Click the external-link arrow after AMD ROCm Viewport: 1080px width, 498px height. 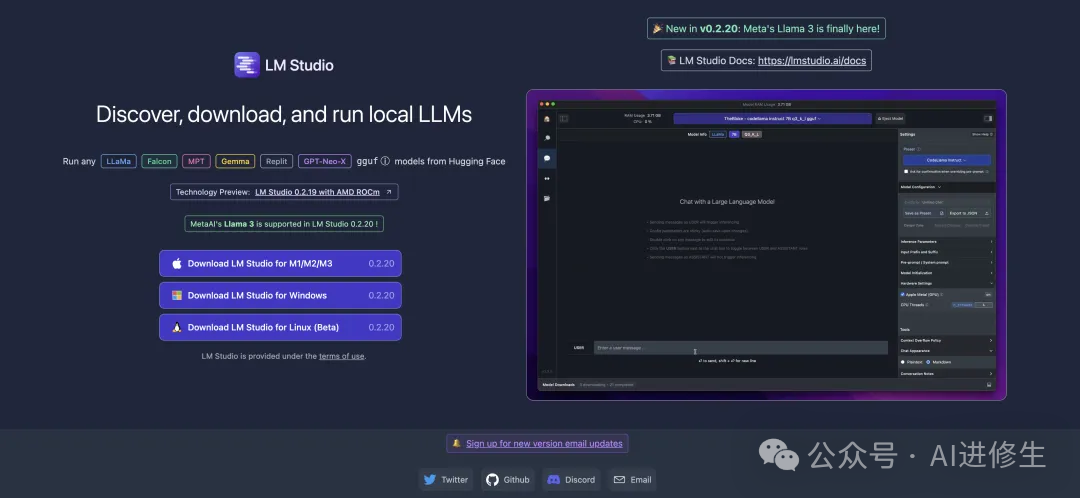(x=388, y=192)
